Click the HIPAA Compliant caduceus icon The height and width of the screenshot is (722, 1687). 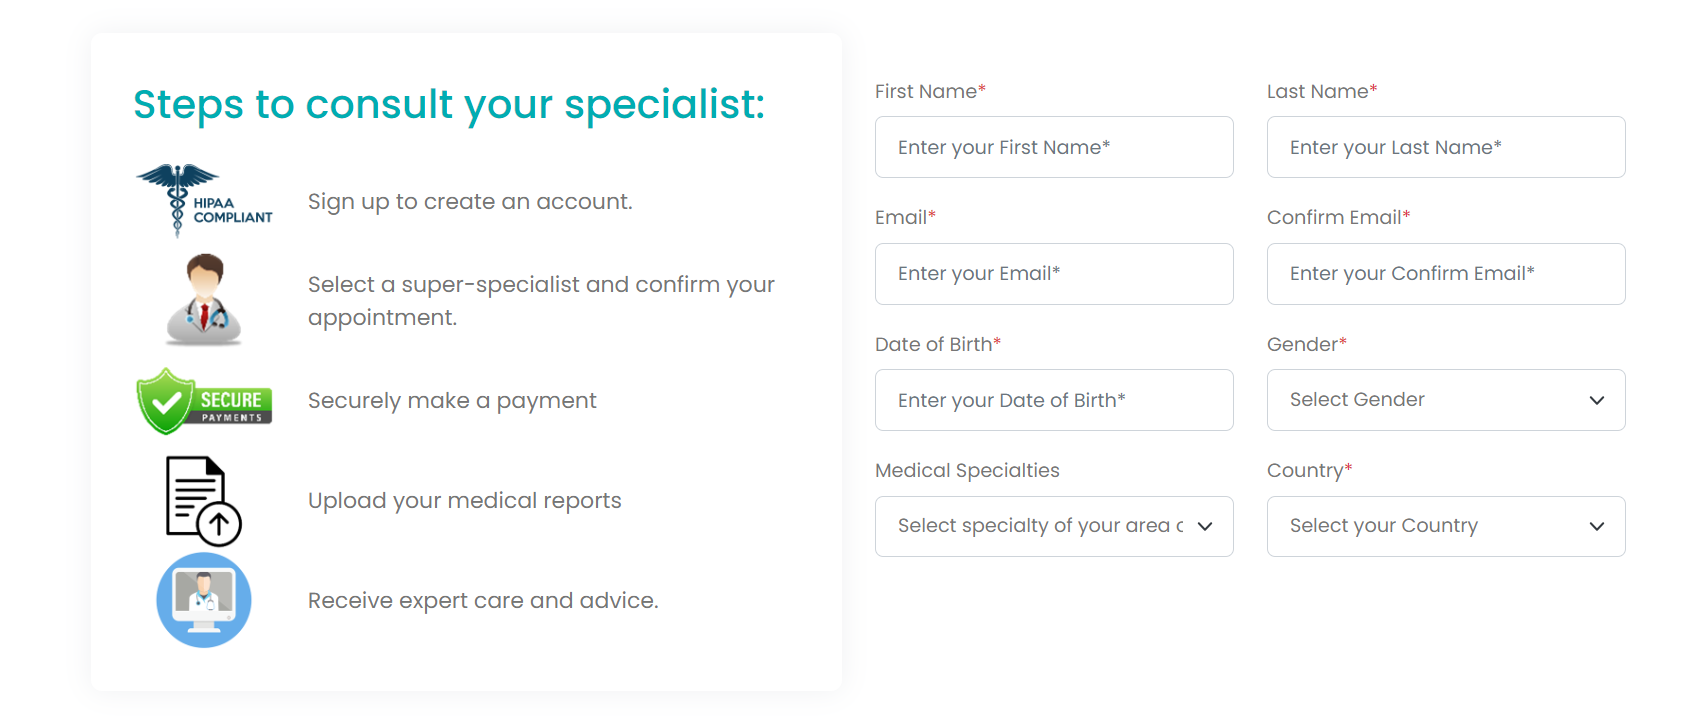point(203,201)
